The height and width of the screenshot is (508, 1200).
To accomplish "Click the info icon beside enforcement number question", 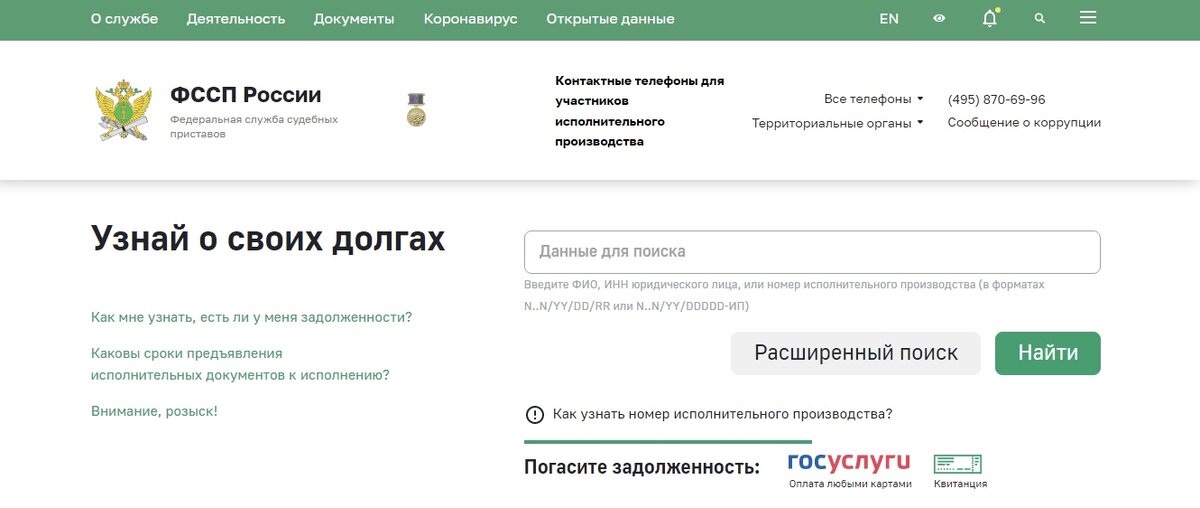I will coord(535,414).
